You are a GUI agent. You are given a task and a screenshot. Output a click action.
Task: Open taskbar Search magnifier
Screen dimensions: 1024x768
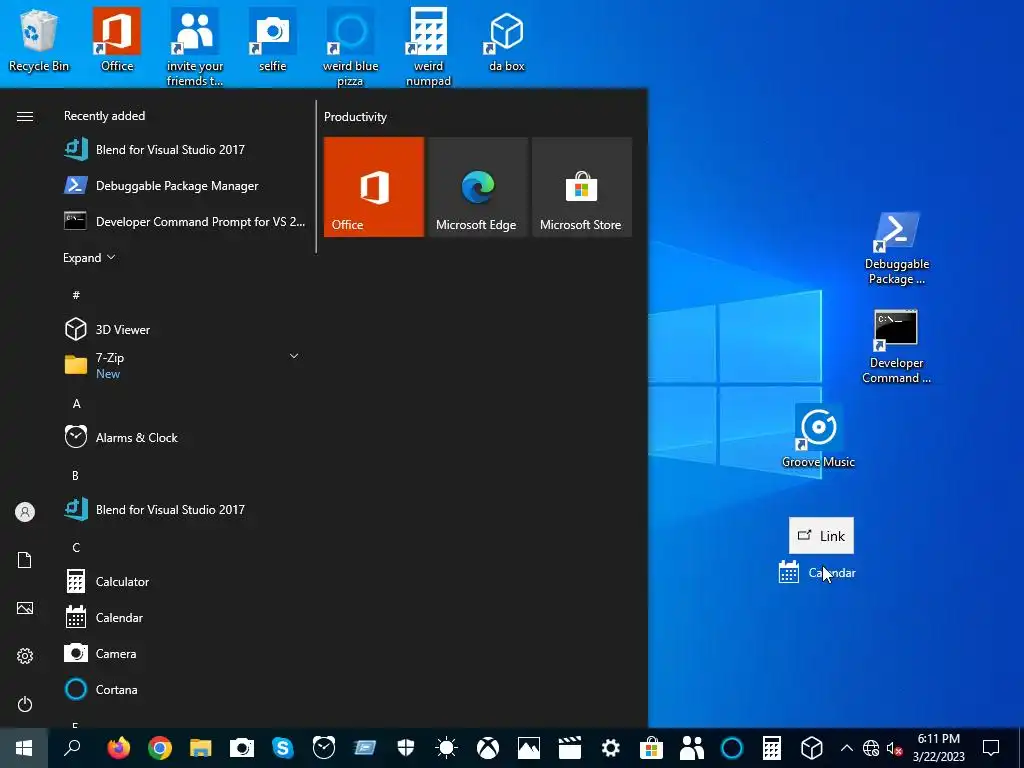point(72,748)
